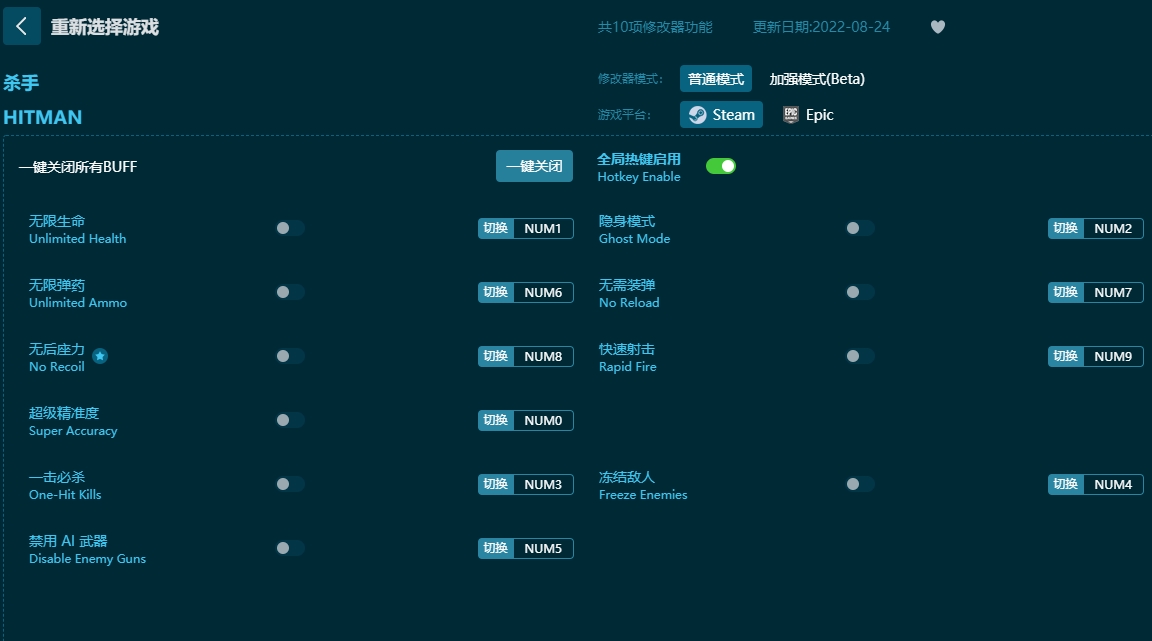Click NUM4 hotkey field
Image resolution: width=1152 pixels, height=641 pixels.
1113,484
